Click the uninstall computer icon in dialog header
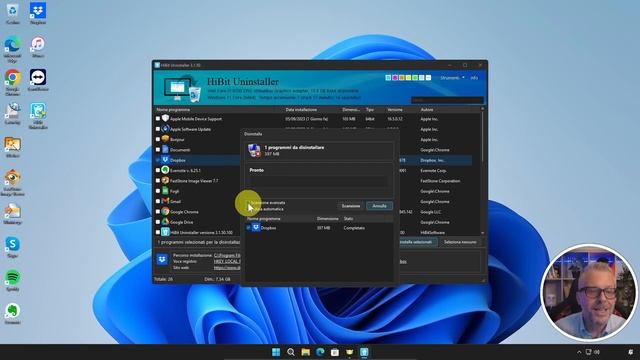 254,150
